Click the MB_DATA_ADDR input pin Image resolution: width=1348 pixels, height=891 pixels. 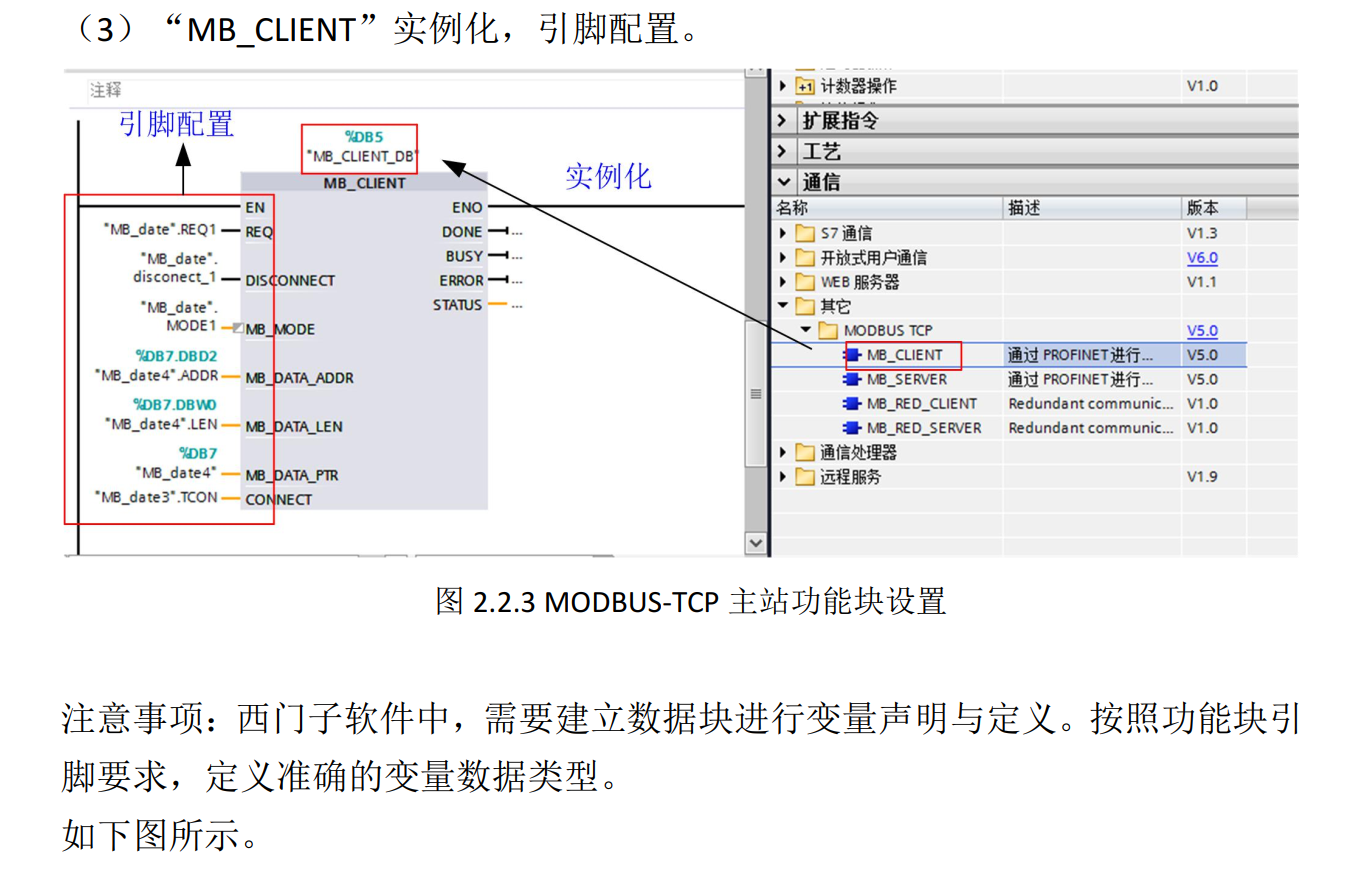[299, 378]
